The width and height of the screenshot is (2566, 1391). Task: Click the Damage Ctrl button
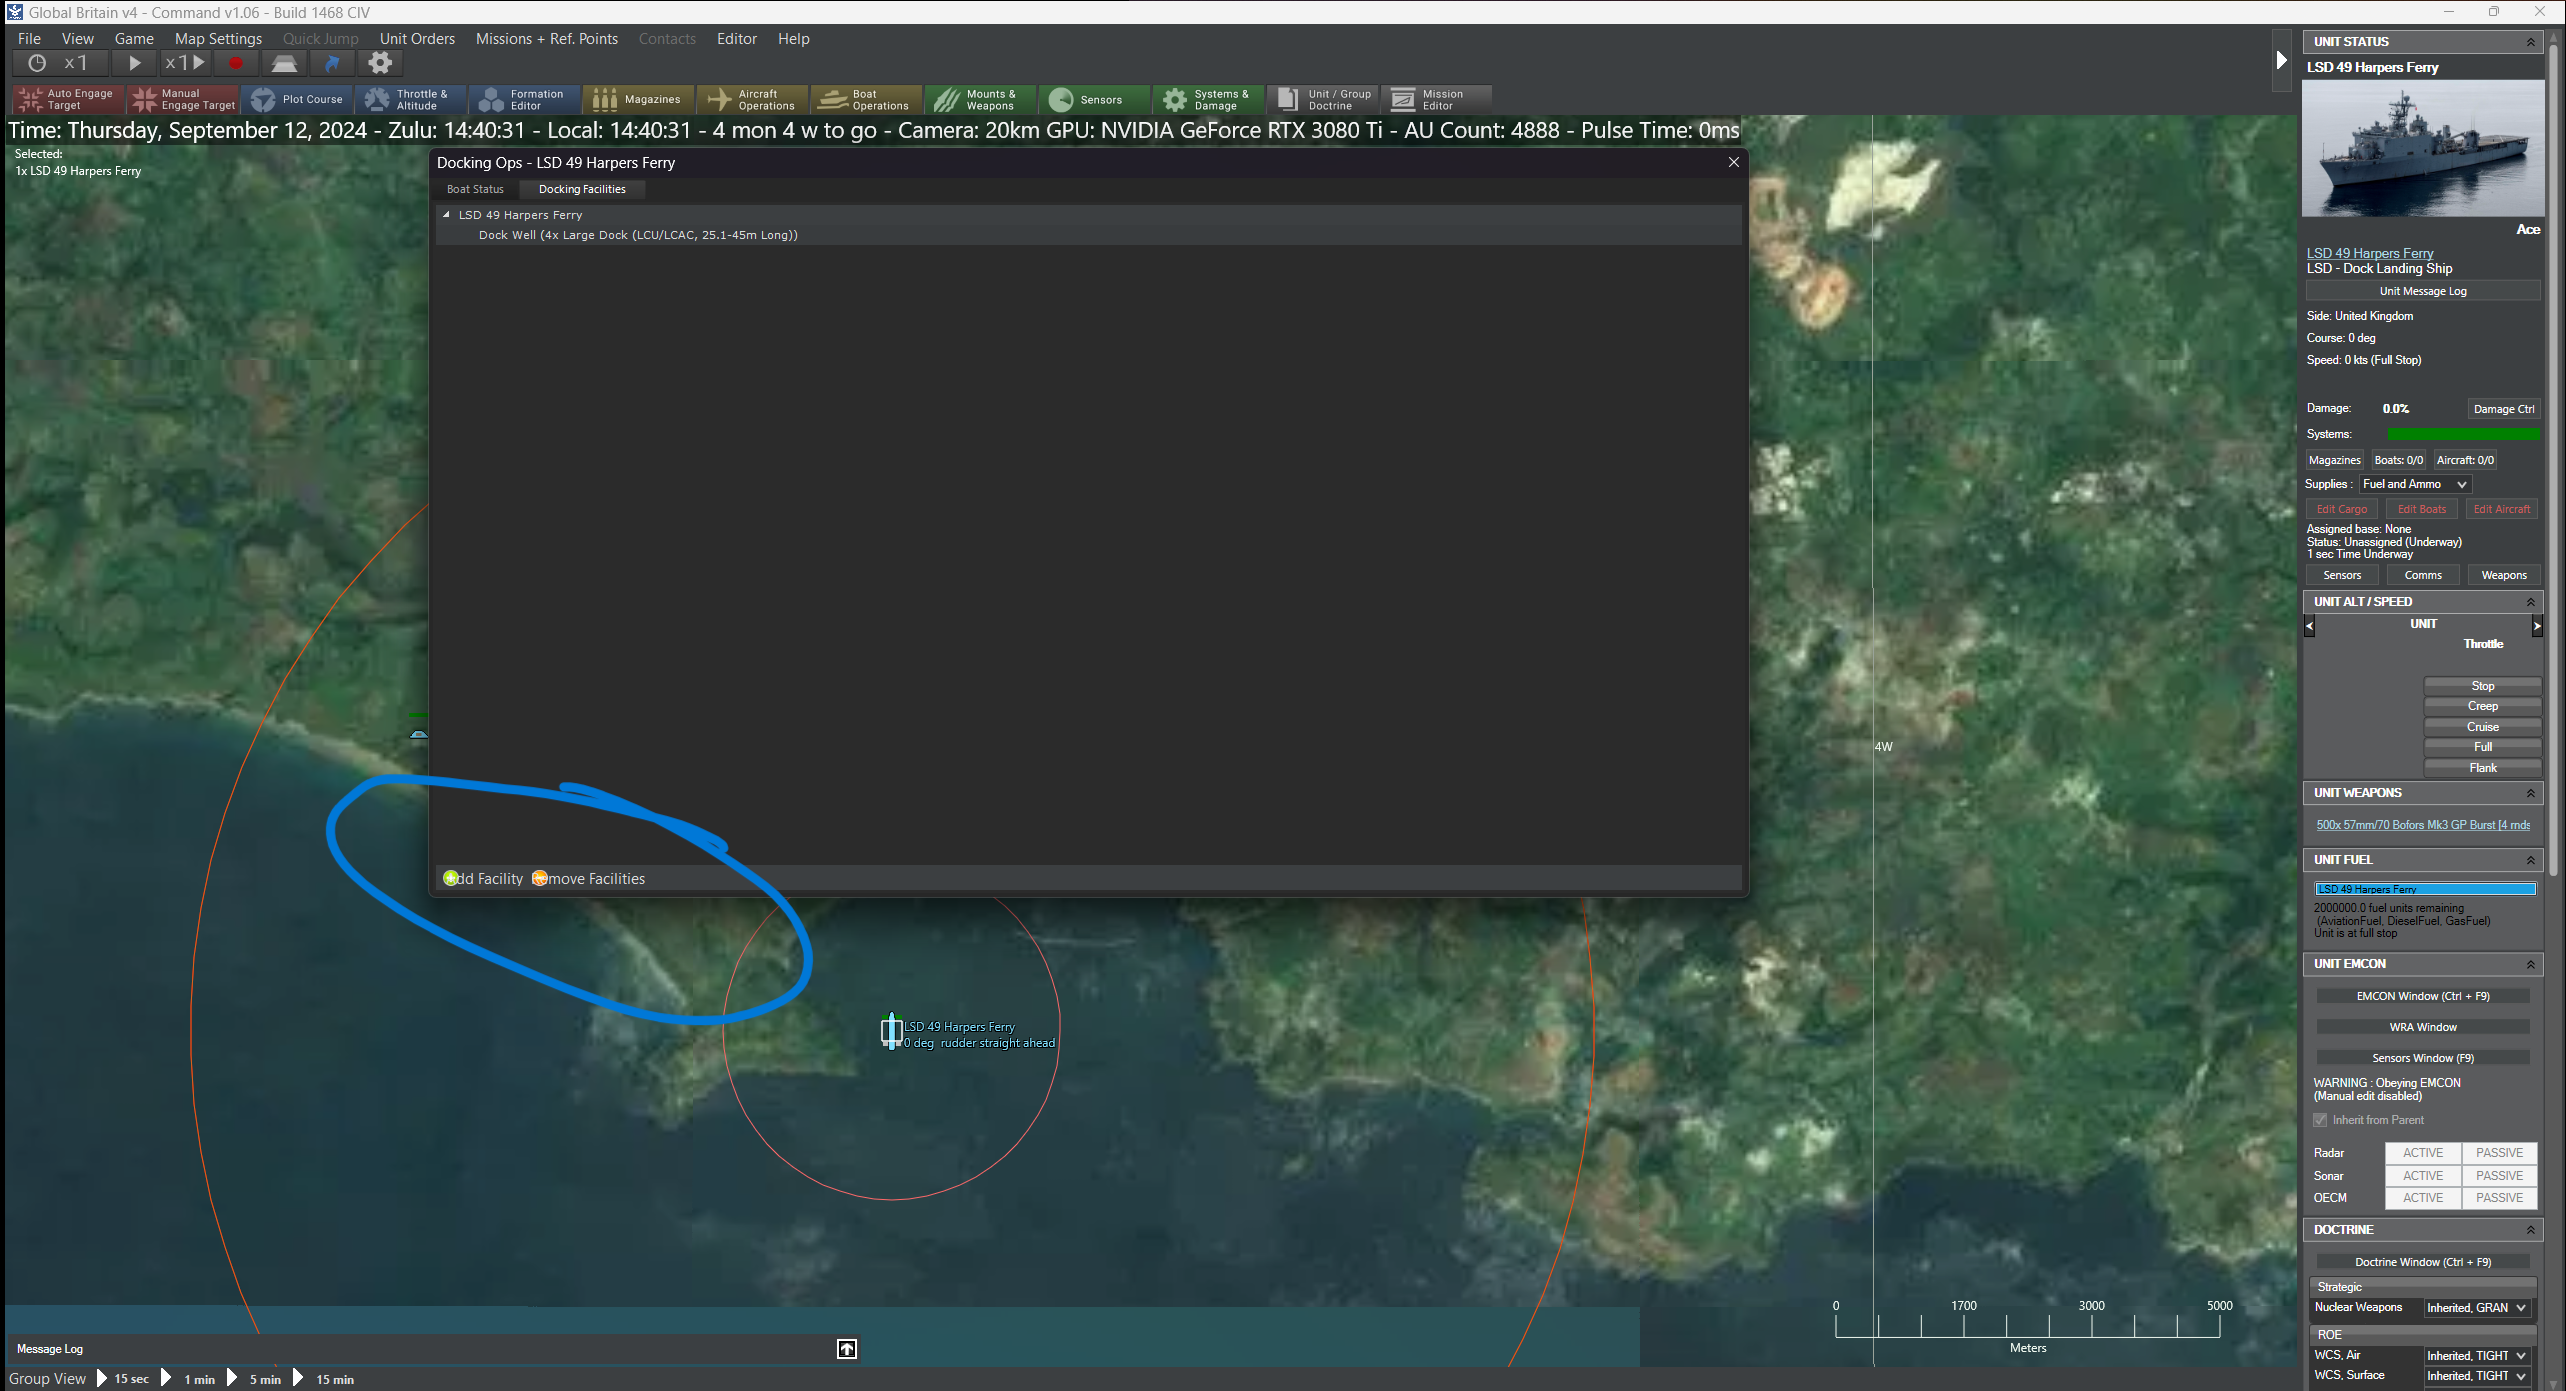[2504, 409]
